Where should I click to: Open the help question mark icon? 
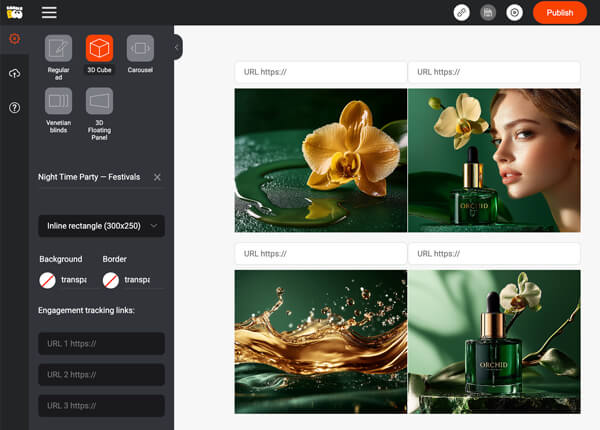(x=15, y=108)
